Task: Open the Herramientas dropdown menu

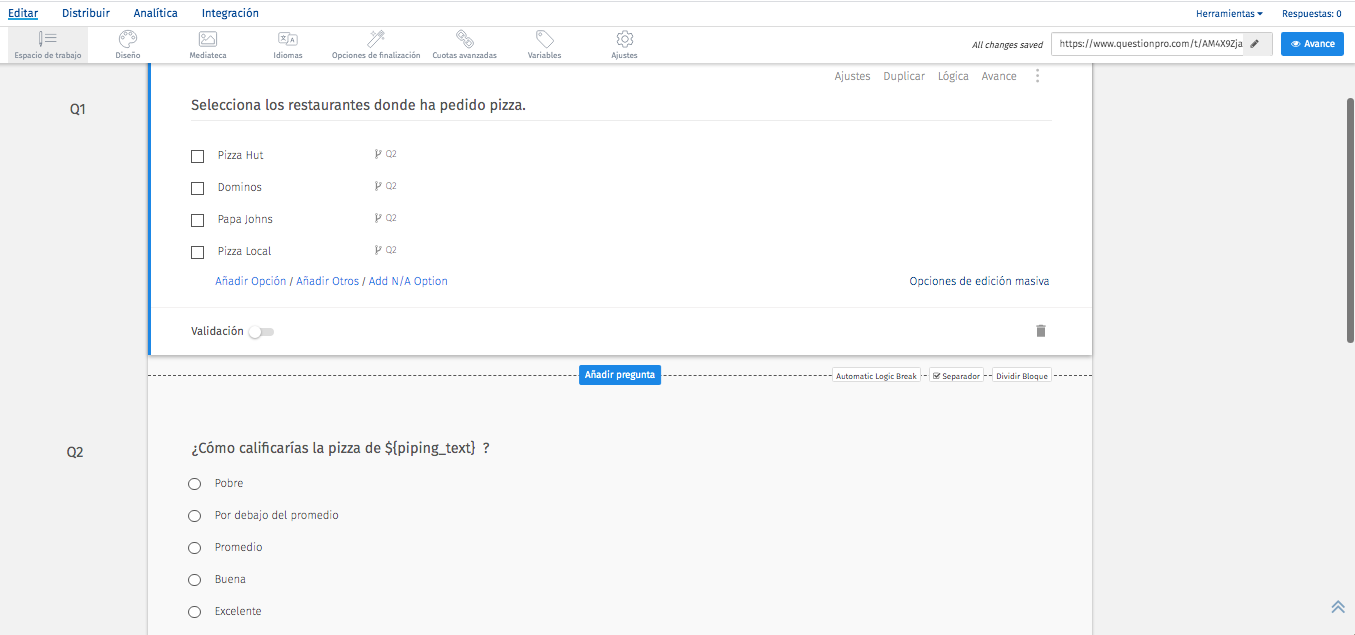Action: point(1229,14)
